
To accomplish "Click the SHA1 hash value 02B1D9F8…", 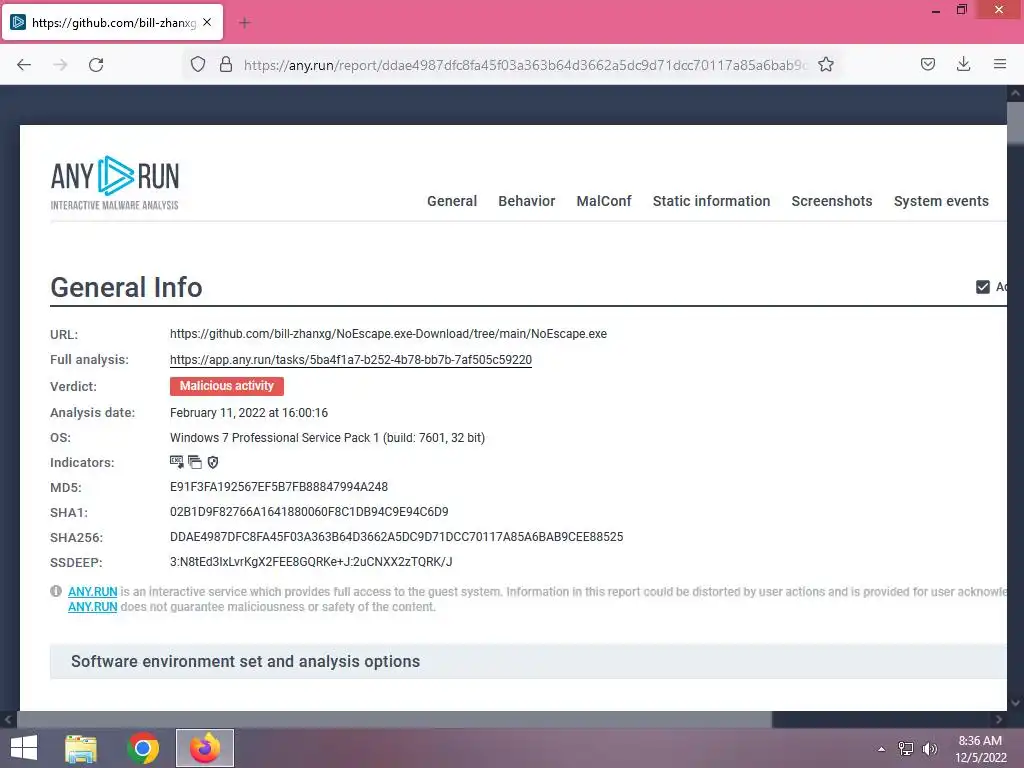I will tap(309, 512).
